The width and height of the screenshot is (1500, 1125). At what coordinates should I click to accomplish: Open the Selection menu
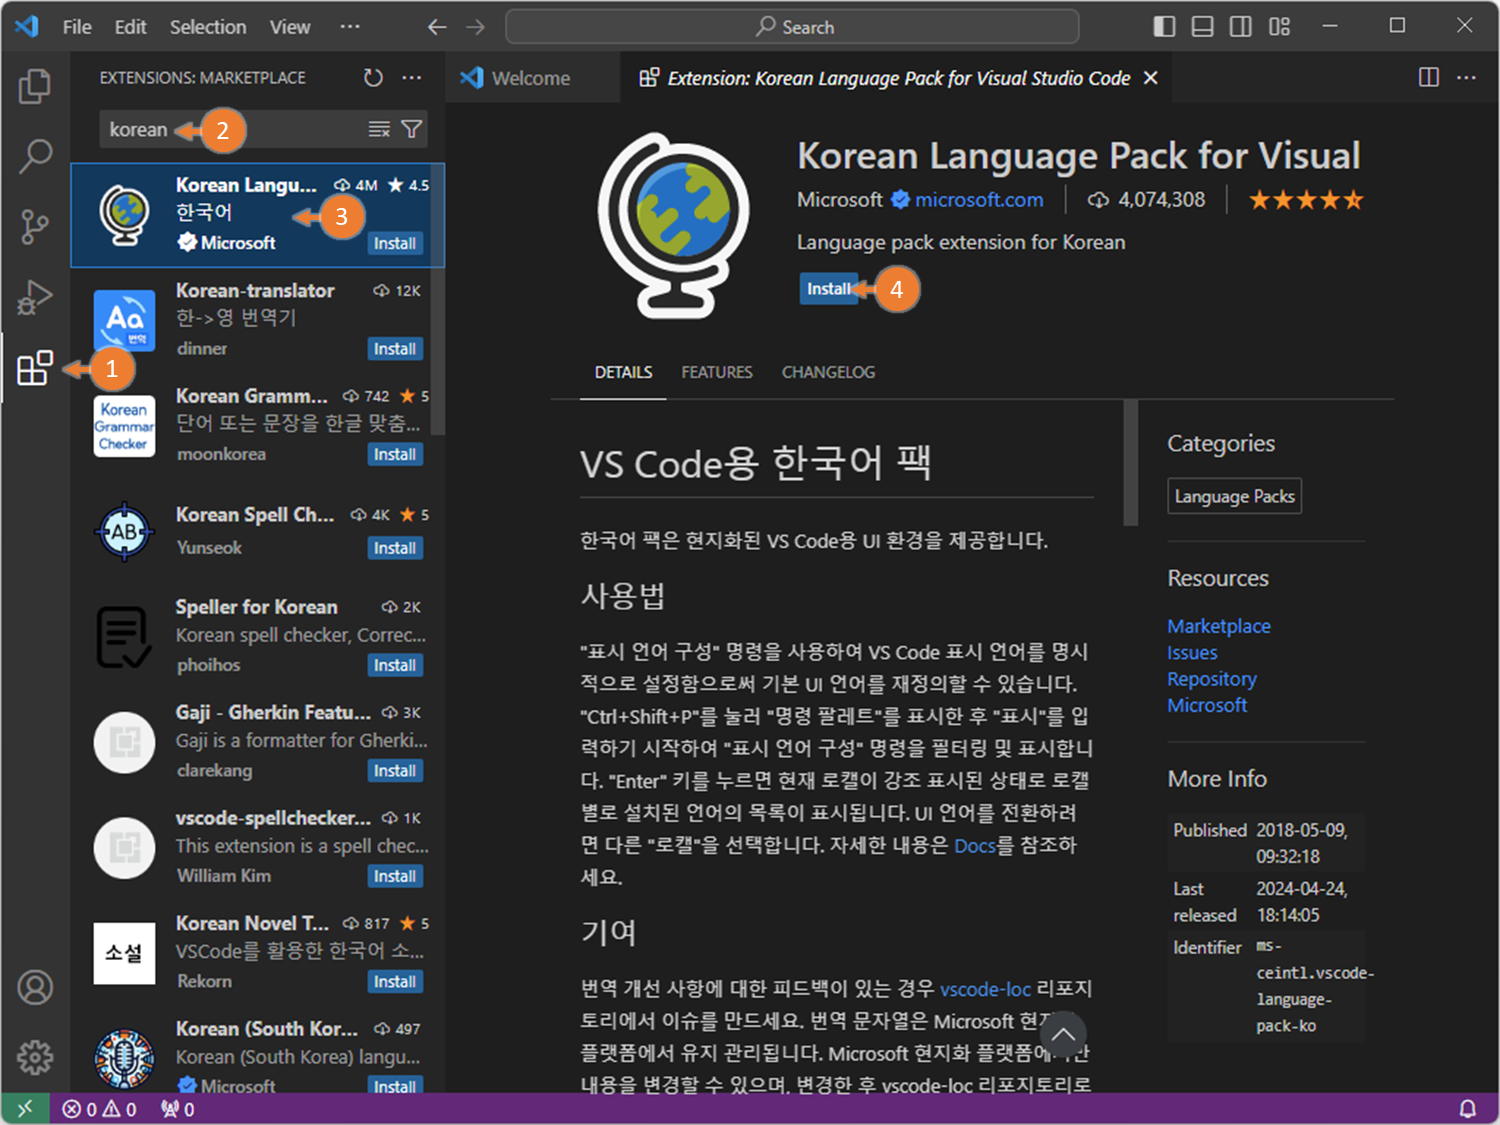coord(208,27)
